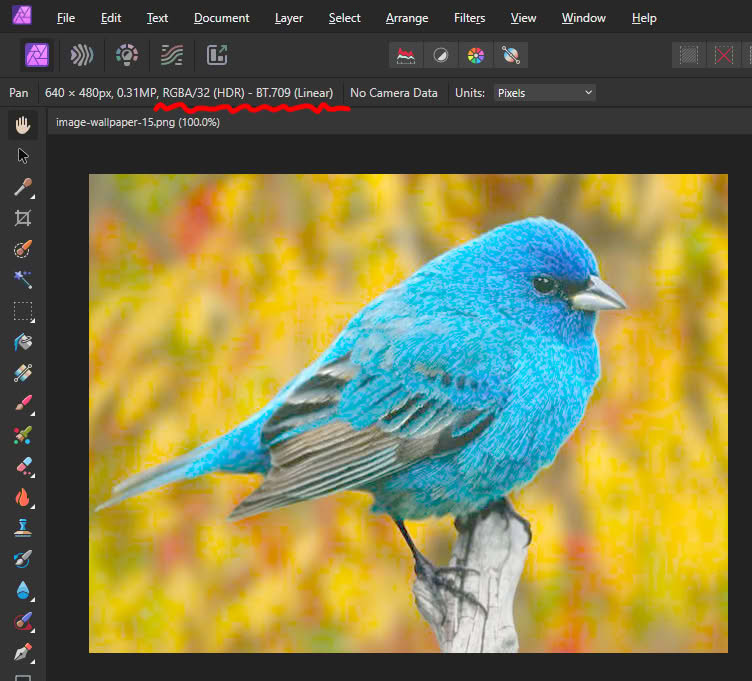The height and width of the screenshot is (681, 752).
Task: Pick the Color Picker eyedropper tool
Action: click(23, 187)
